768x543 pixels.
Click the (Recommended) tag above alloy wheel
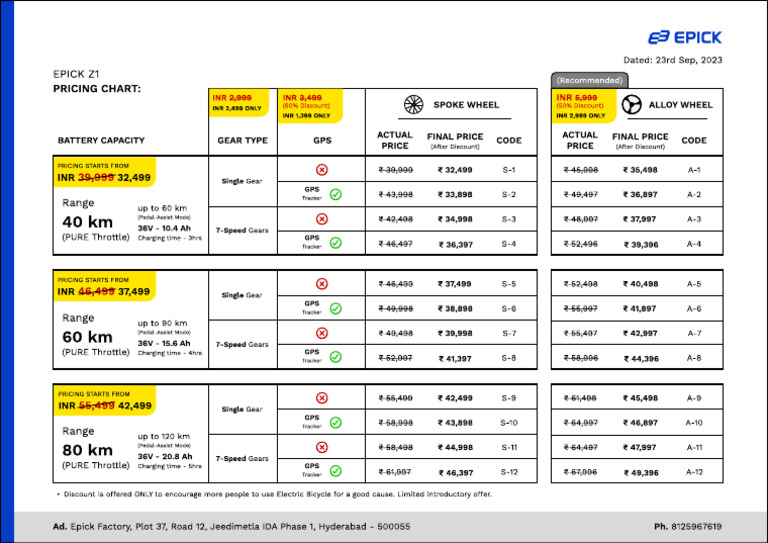590,80
